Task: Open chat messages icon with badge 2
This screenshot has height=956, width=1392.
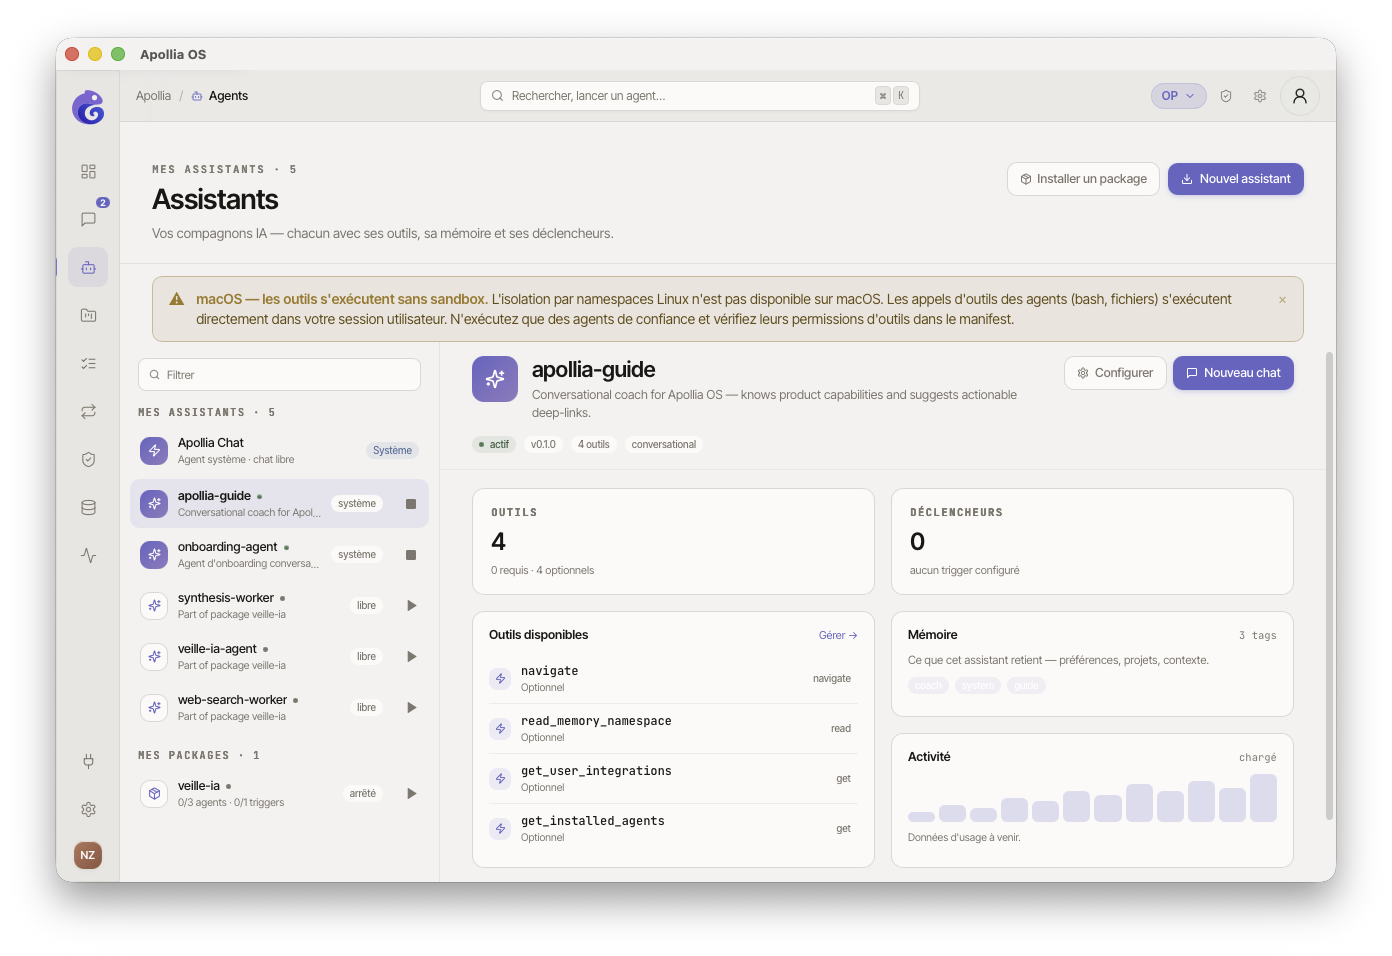Action: tap(88, 219)
